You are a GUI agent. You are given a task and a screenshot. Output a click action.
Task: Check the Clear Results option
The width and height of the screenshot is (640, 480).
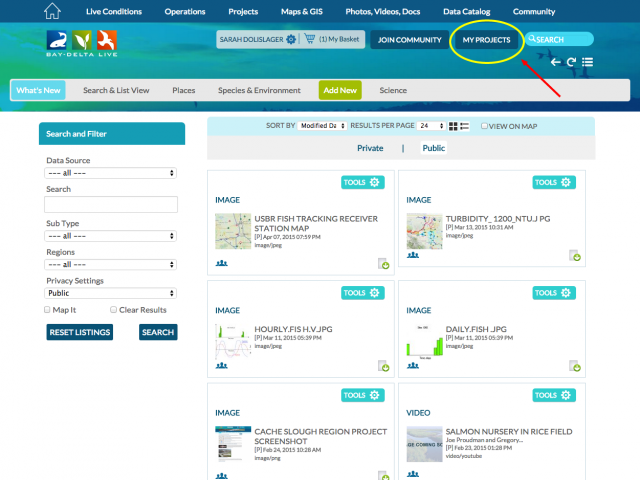[x=113, y=310]
